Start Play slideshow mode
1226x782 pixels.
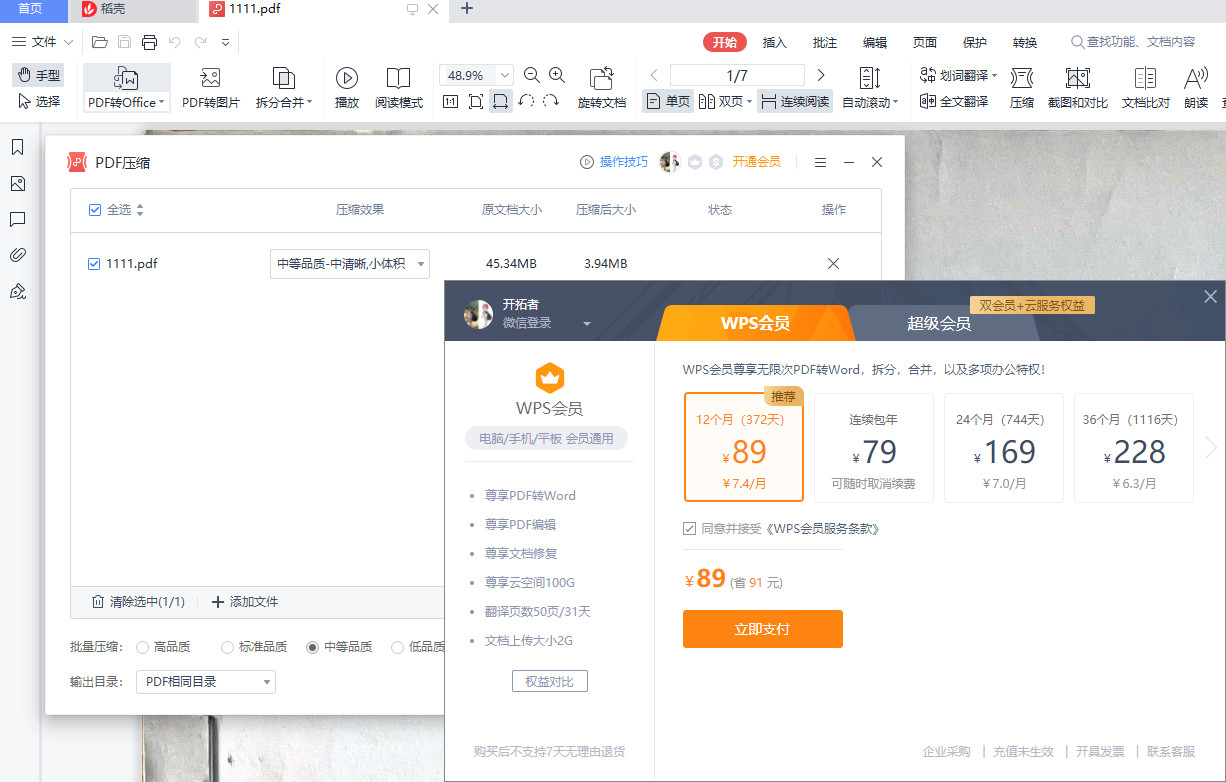[x=347, y=88]
